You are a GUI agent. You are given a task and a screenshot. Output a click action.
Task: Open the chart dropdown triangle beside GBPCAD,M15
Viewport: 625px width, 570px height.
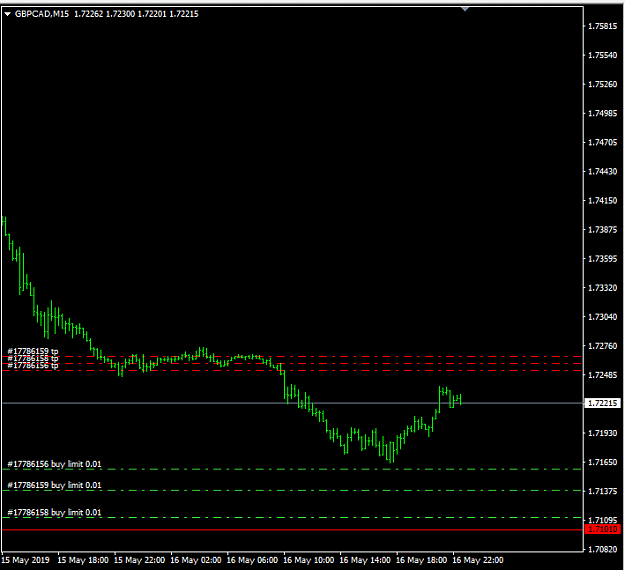pyautogui.click(x=8, y=14)
